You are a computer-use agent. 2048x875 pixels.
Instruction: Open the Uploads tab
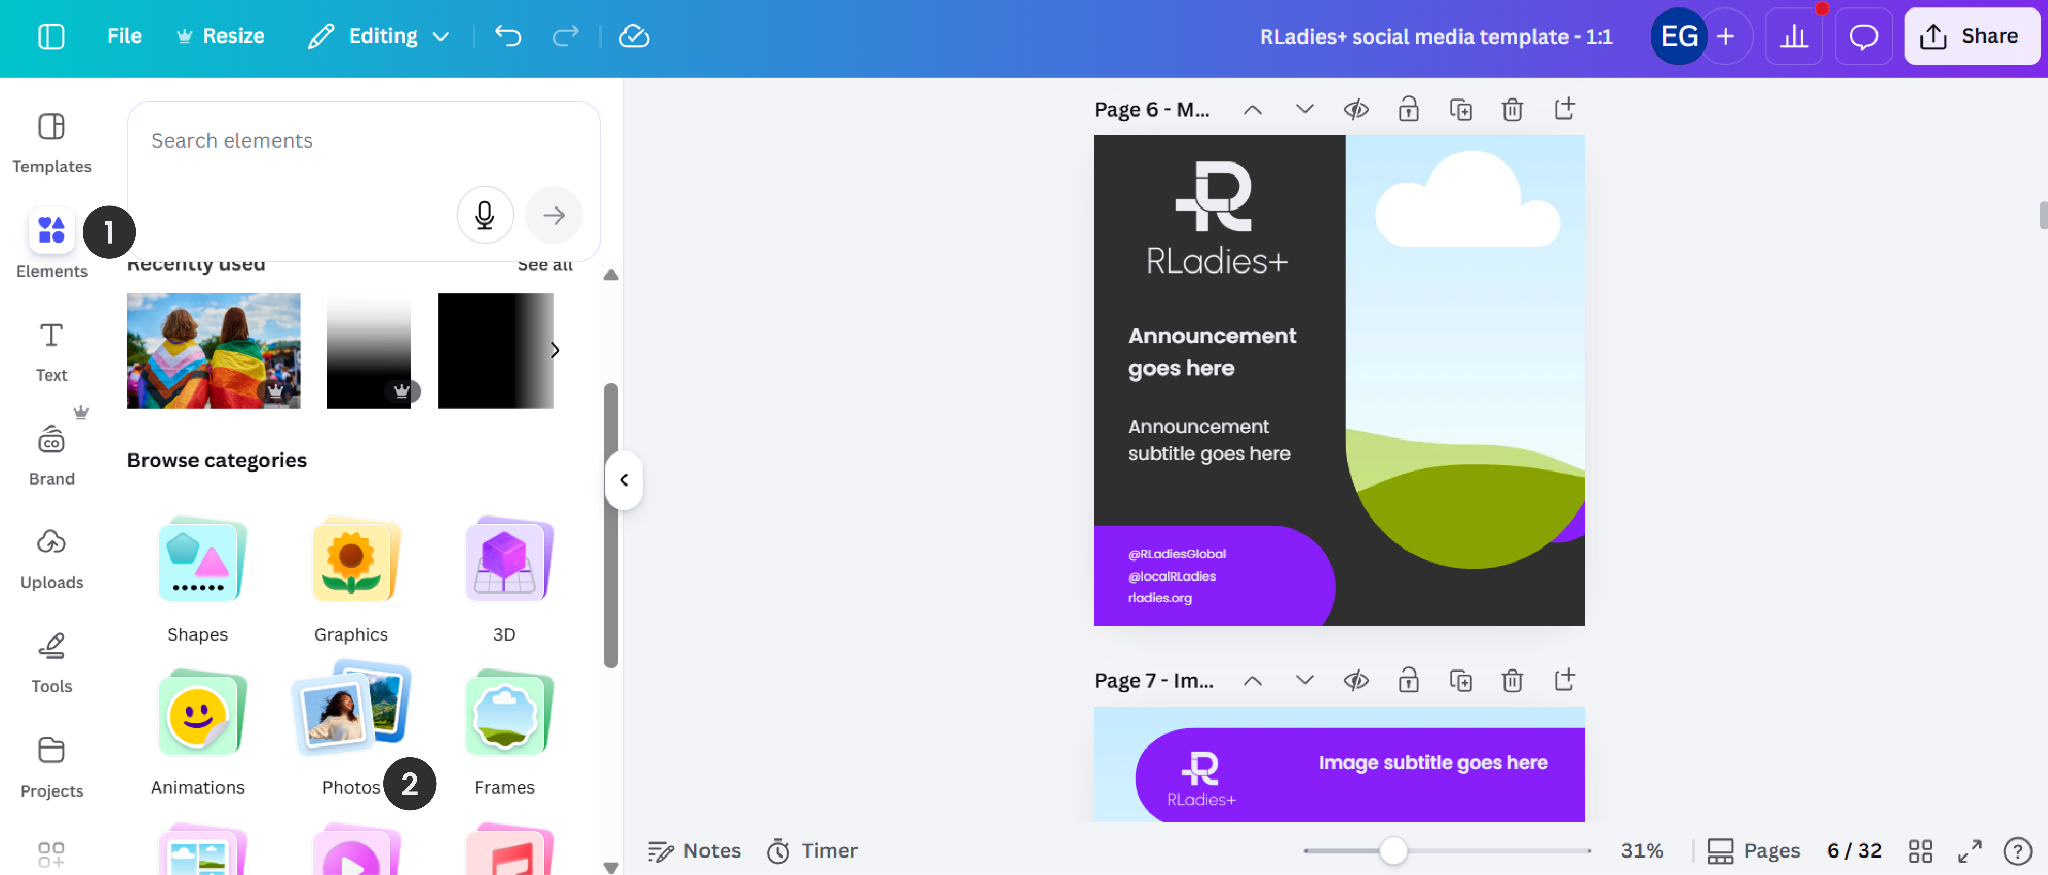tap(52, 559)
